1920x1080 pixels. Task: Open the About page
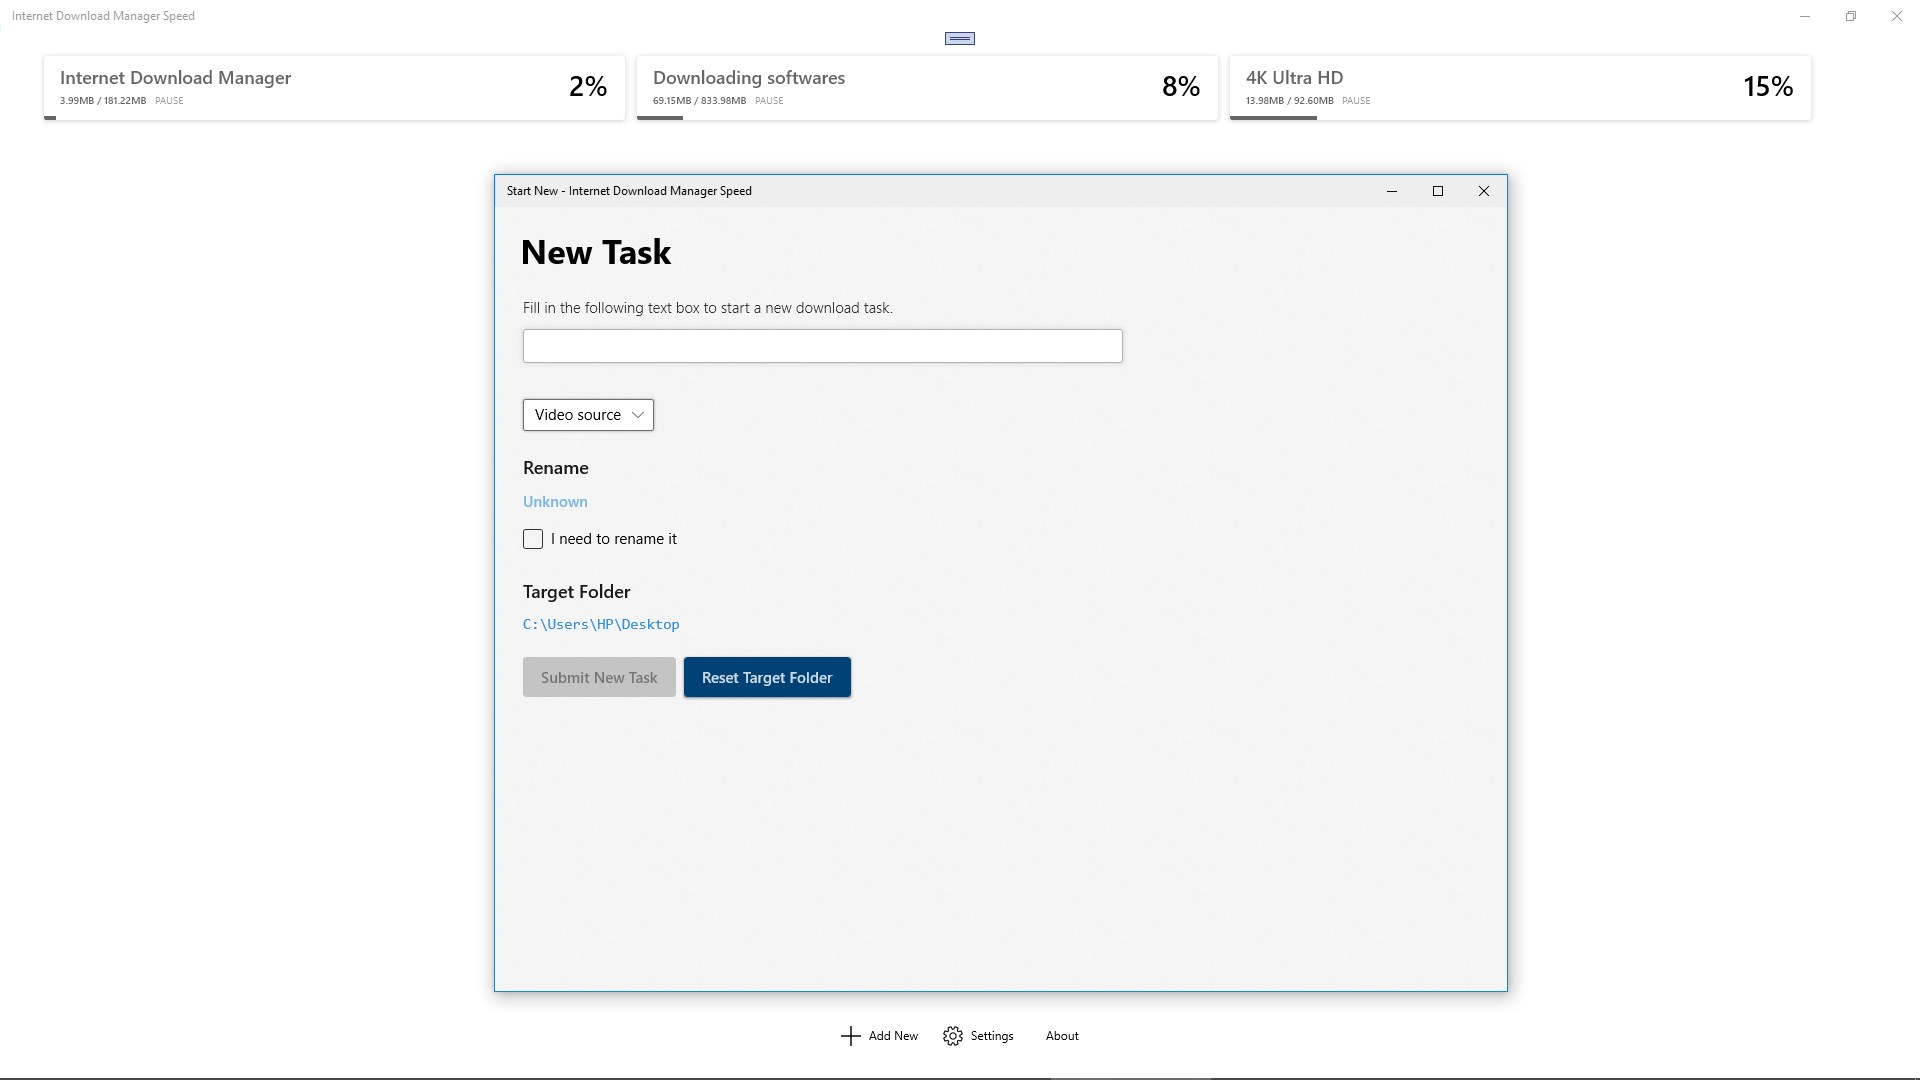pos(1062,1036)
